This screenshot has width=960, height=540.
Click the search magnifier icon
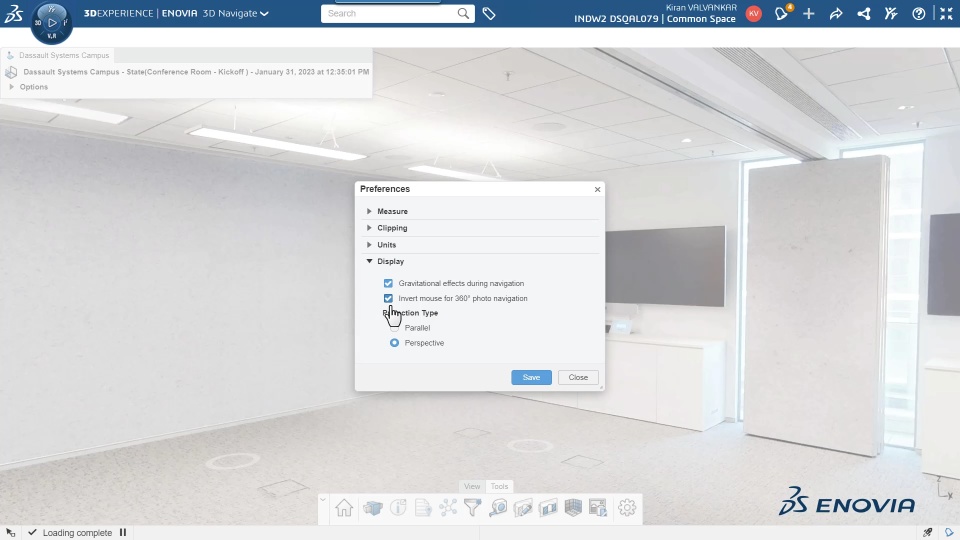(463, 13)
